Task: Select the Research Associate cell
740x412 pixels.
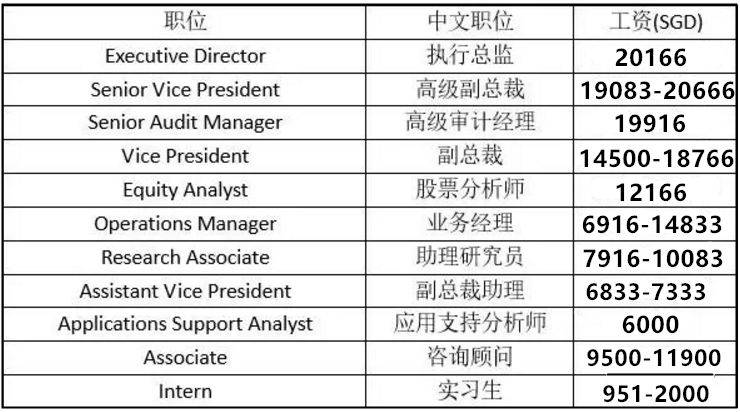Action: tap(185, 257)
